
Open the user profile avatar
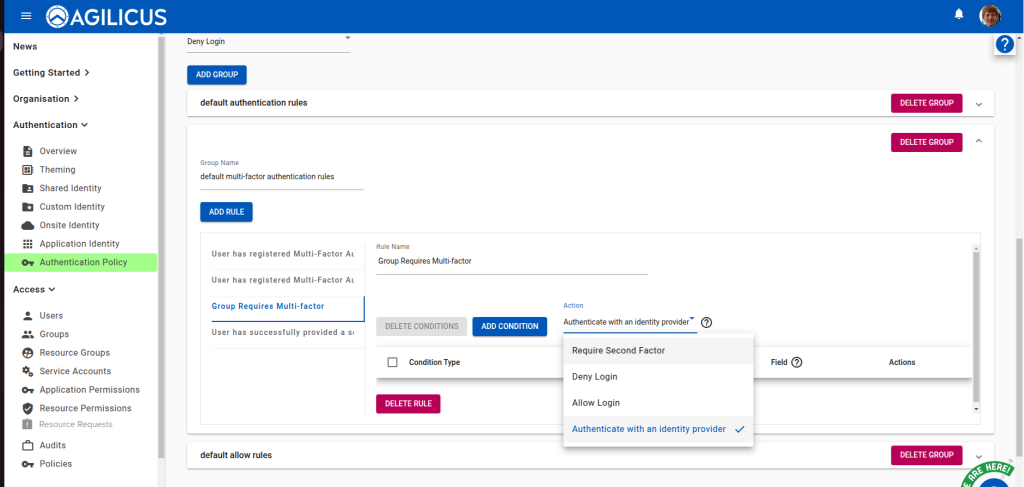[x=990, y=15]
